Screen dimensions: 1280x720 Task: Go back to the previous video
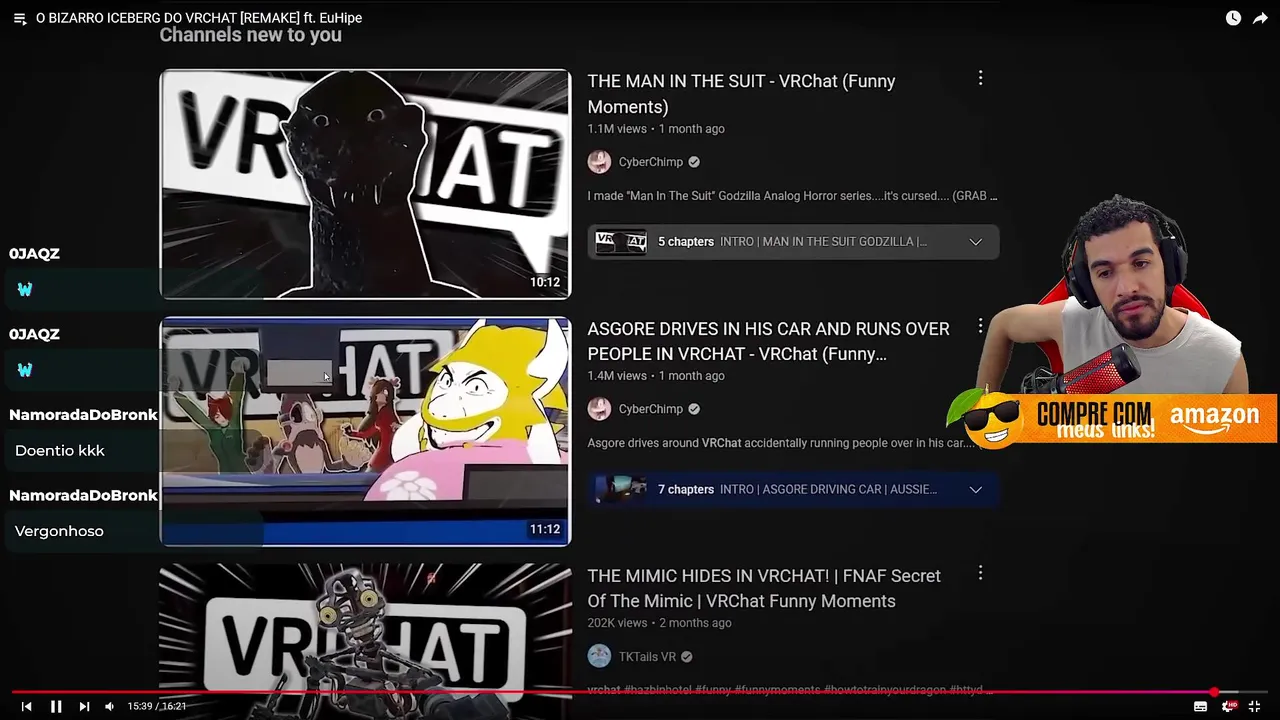pyautogui.click(x=27, y=706)
